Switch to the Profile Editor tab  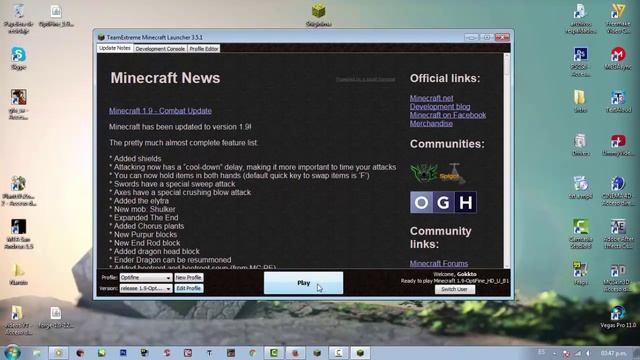point(204,49)
